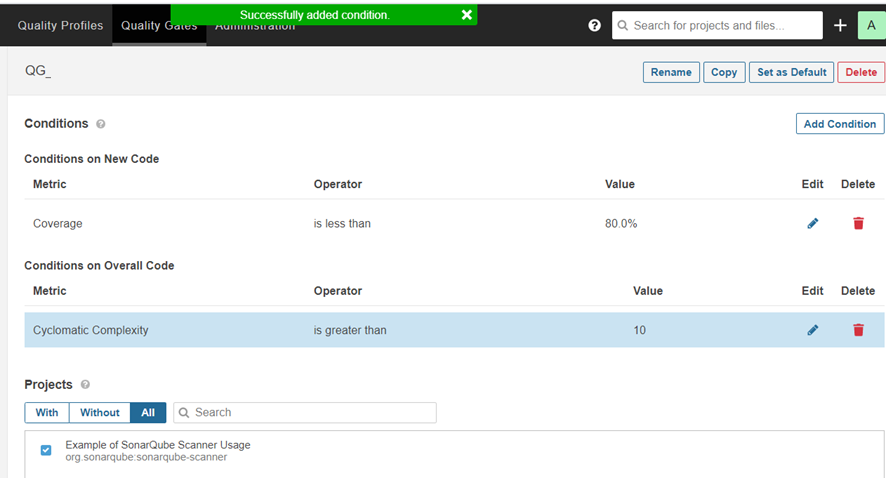Image resolution: width=886 pixels, height=478 pixels.
Task: Delete the Cyclomatic Complexity condition
Action: pyautogui.click(x=858, y=330)
